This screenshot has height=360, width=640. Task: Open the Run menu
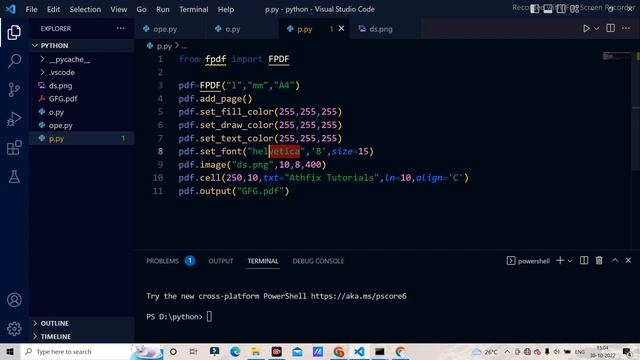pyautogui.click(x=162, y=9)
